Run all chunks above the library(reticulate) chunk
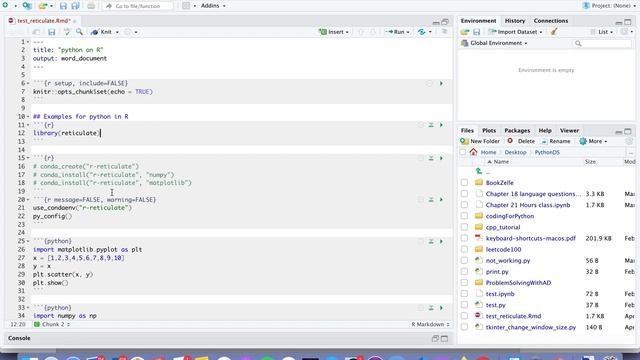 click(x=431, y=125)
